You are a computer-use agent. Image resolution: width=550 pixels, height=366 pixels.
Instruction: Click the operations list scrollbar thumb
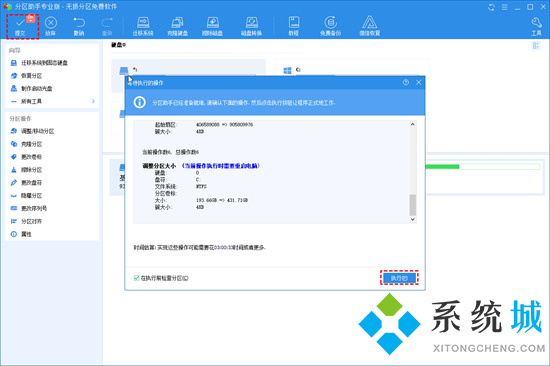tap(412, 205)
